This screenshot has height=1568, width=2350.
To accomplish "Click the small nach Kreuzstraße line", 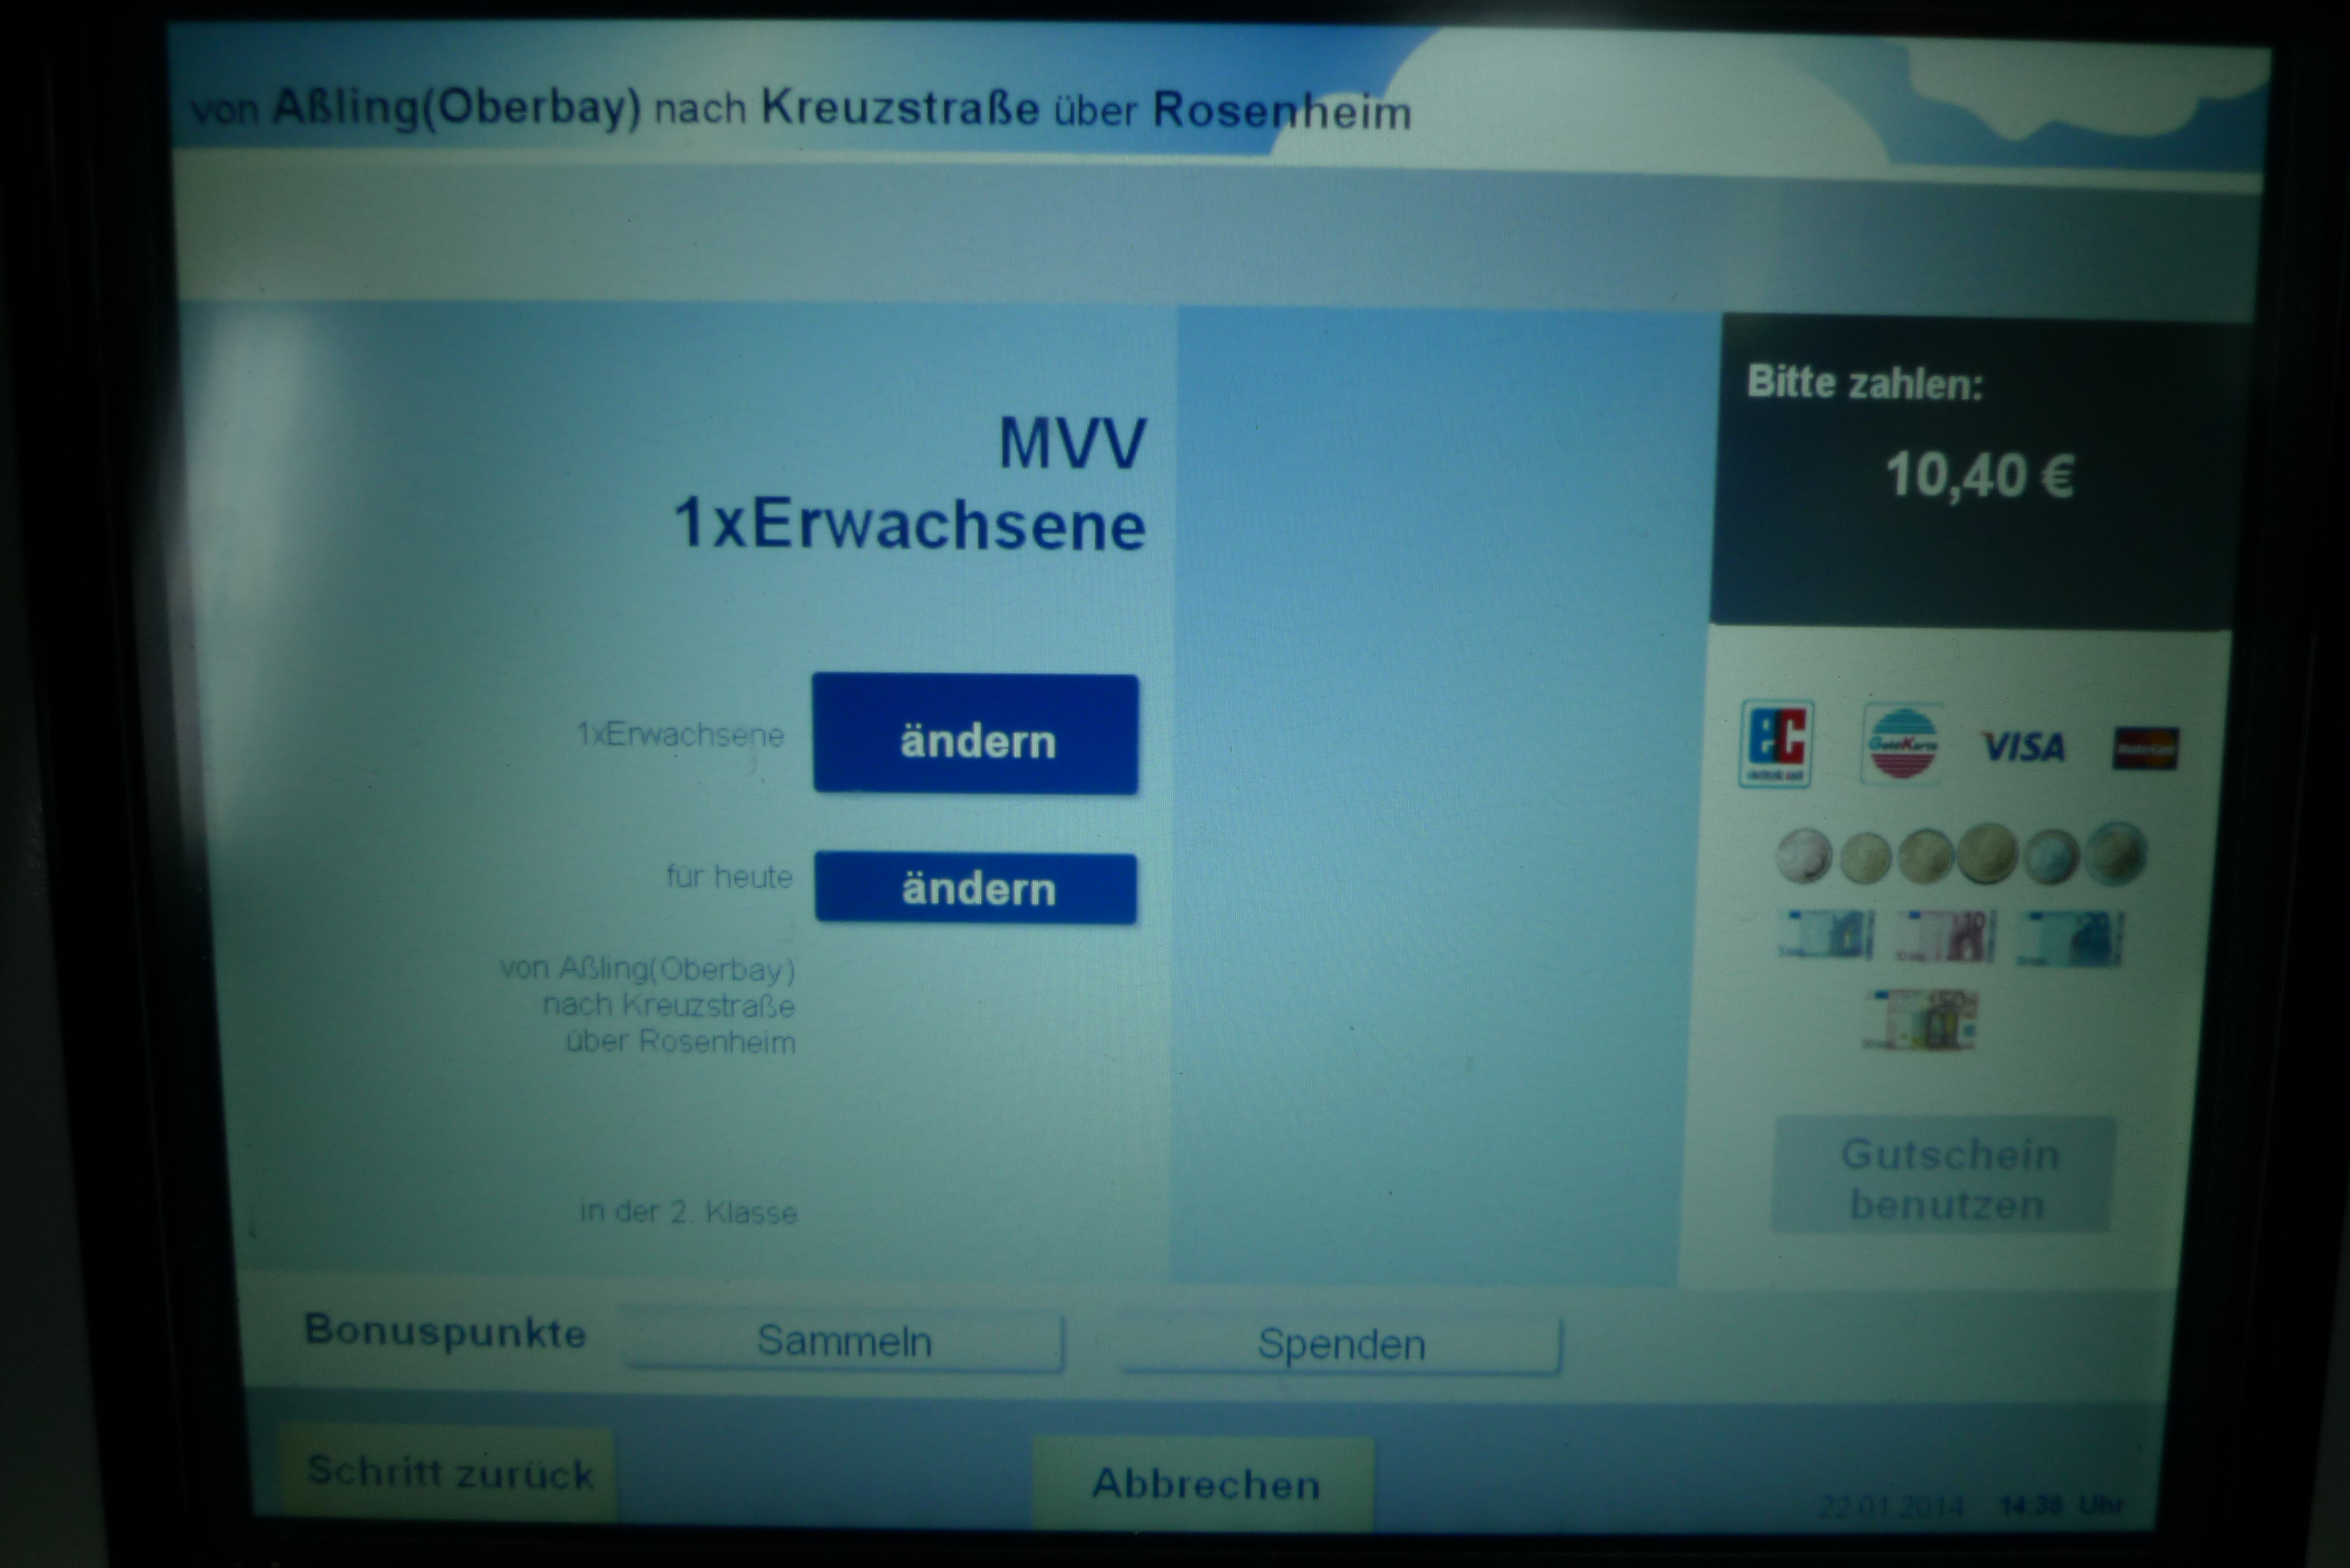I will point(669,1005).
